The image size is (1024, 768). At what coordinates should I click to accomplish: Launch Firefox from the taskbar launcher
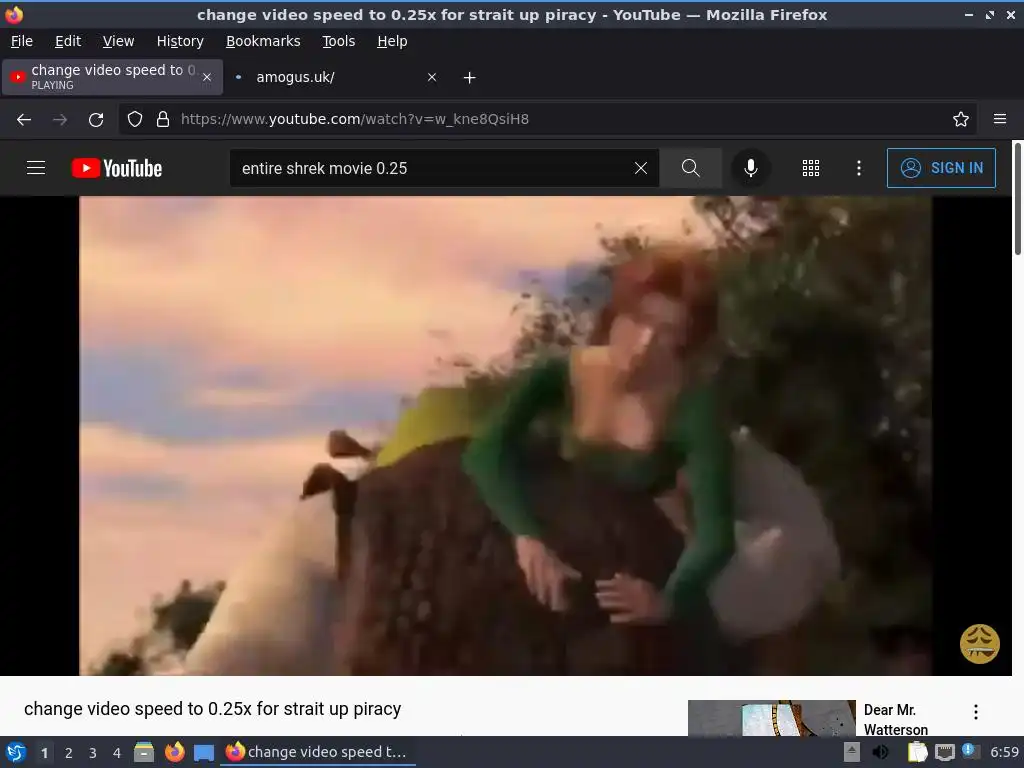174,752
